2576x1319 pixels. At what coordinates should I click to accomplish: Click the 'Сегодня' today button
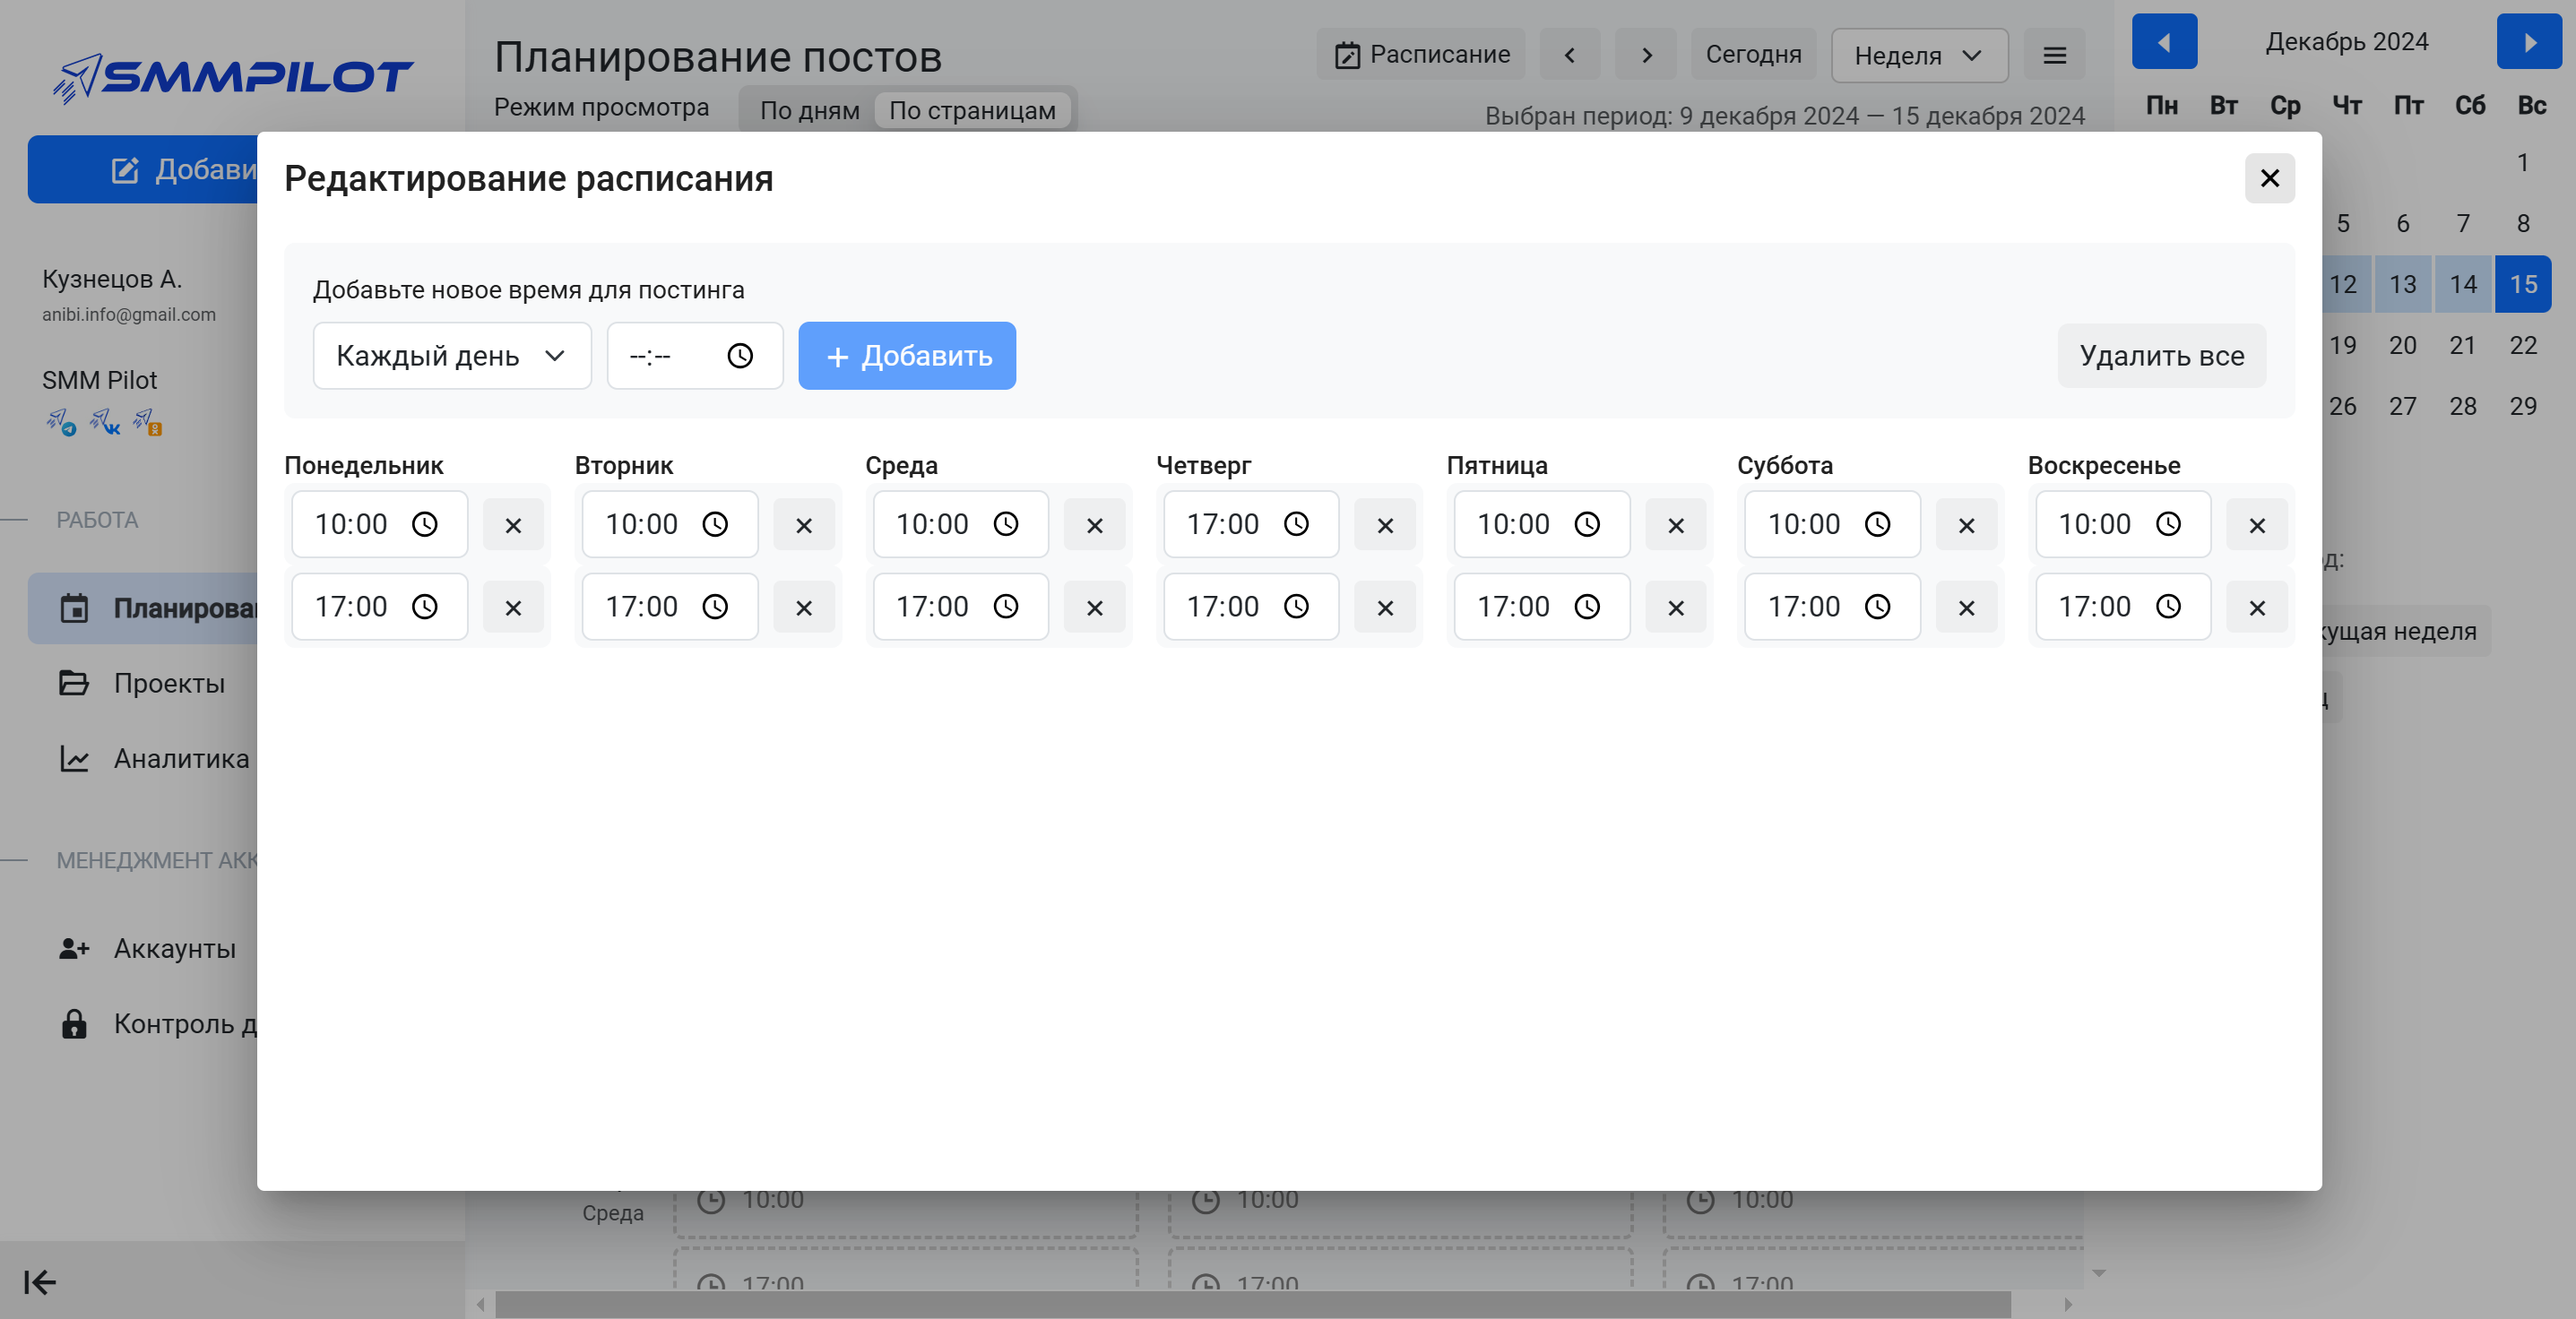coord(1753,55)
